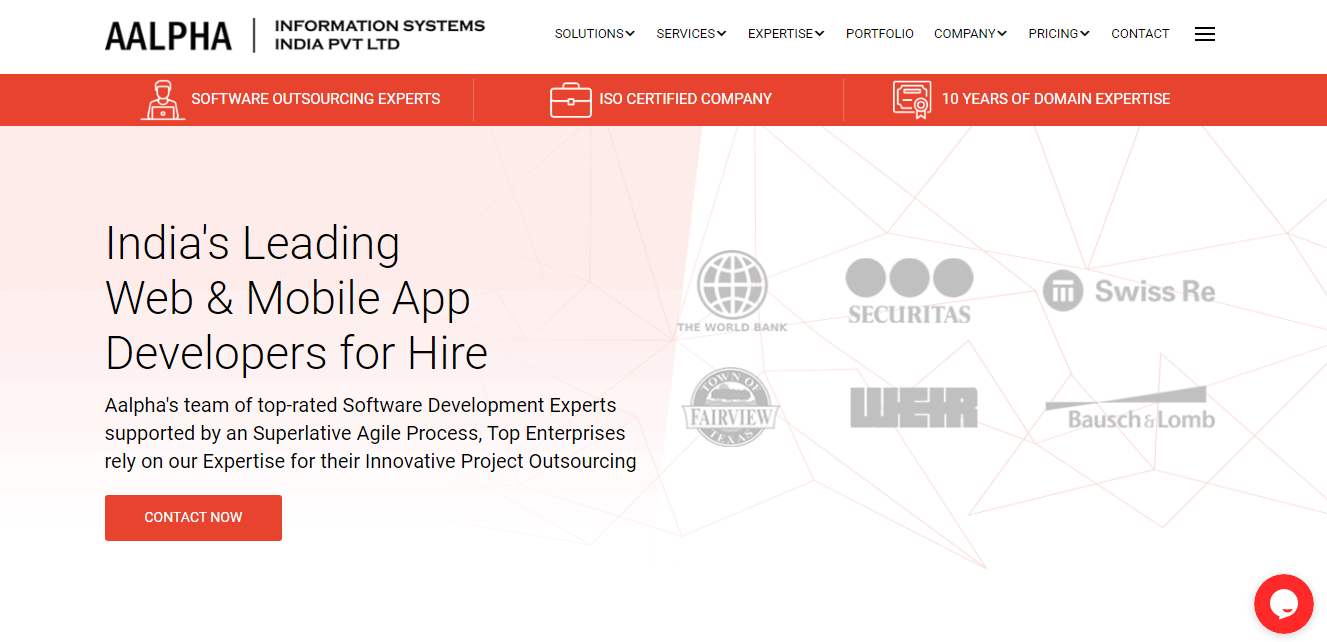Click the software outsourcing expert person icon
The height and width of the screenshot is (642, 1327).
click(162, 100)
